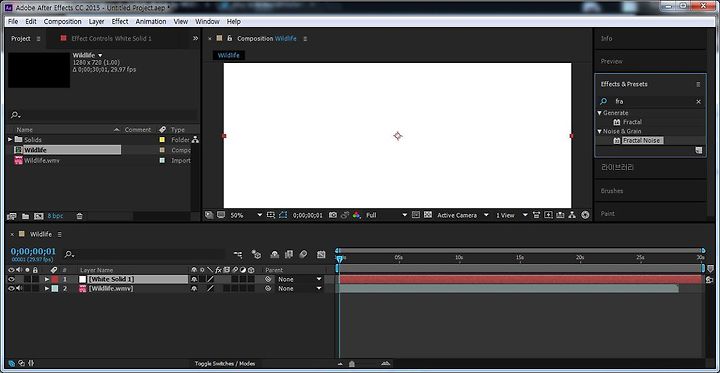Select Wildlife.wmv in Project panel
This screenshot has width=720, height=373.
click(x=42, y=160)
